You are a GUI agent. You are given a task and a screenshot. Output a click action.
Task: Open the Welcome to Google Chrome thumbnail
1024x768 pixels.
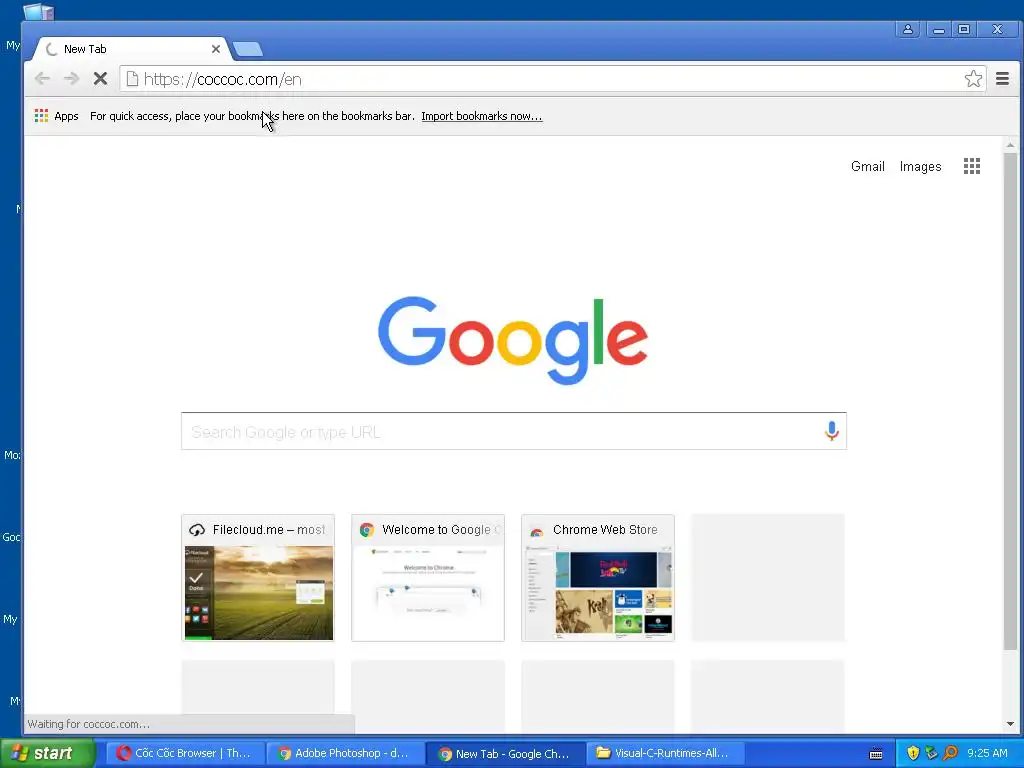point(428,578)
